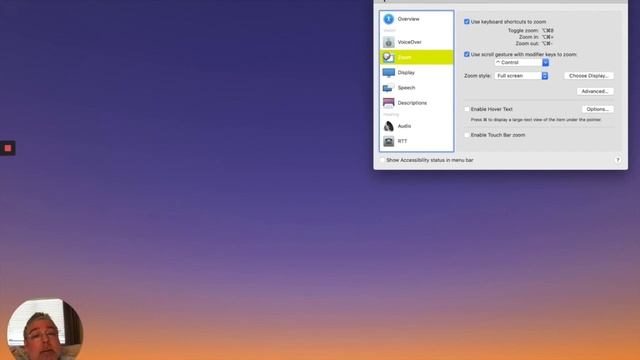Screen dimensions: 640x360
Task: Select the Descriptions row label
Action: [x=412, y=103]
